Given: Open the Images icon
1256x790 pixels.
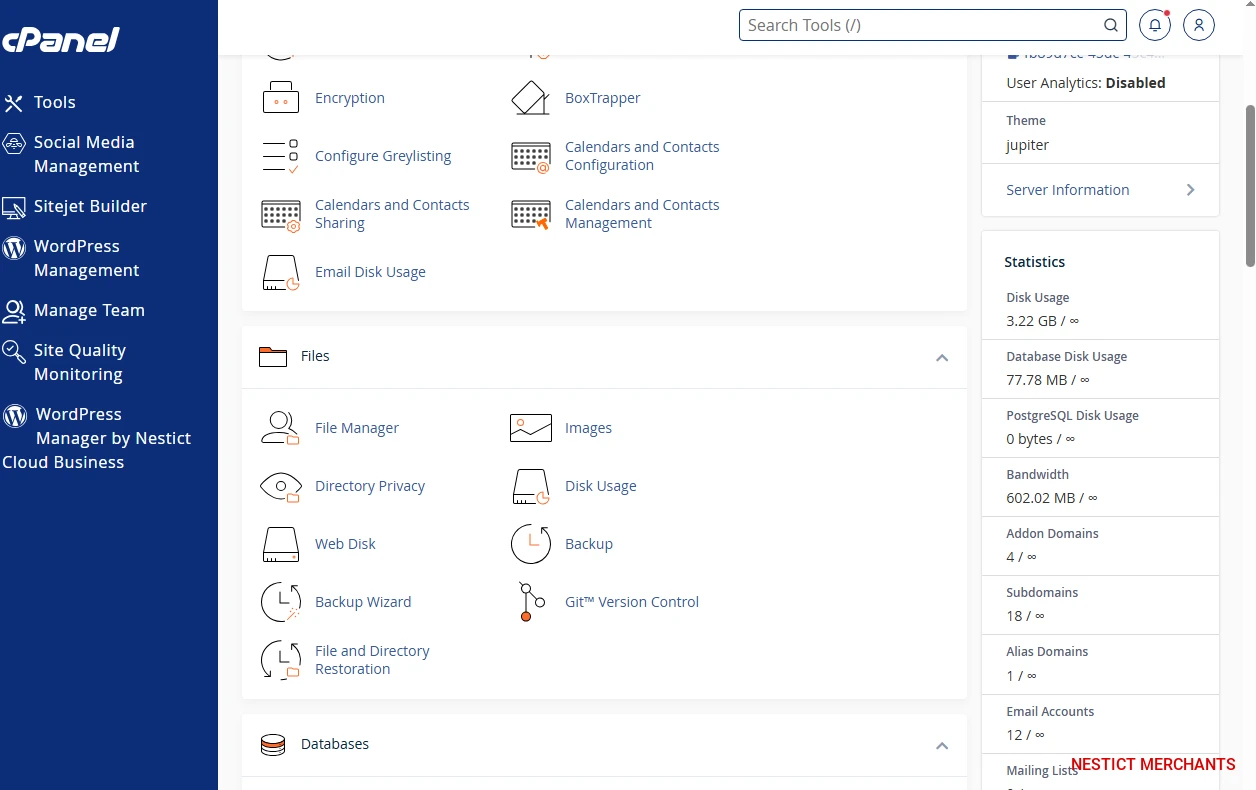Looking at the screenshot, I should [531, 428].
